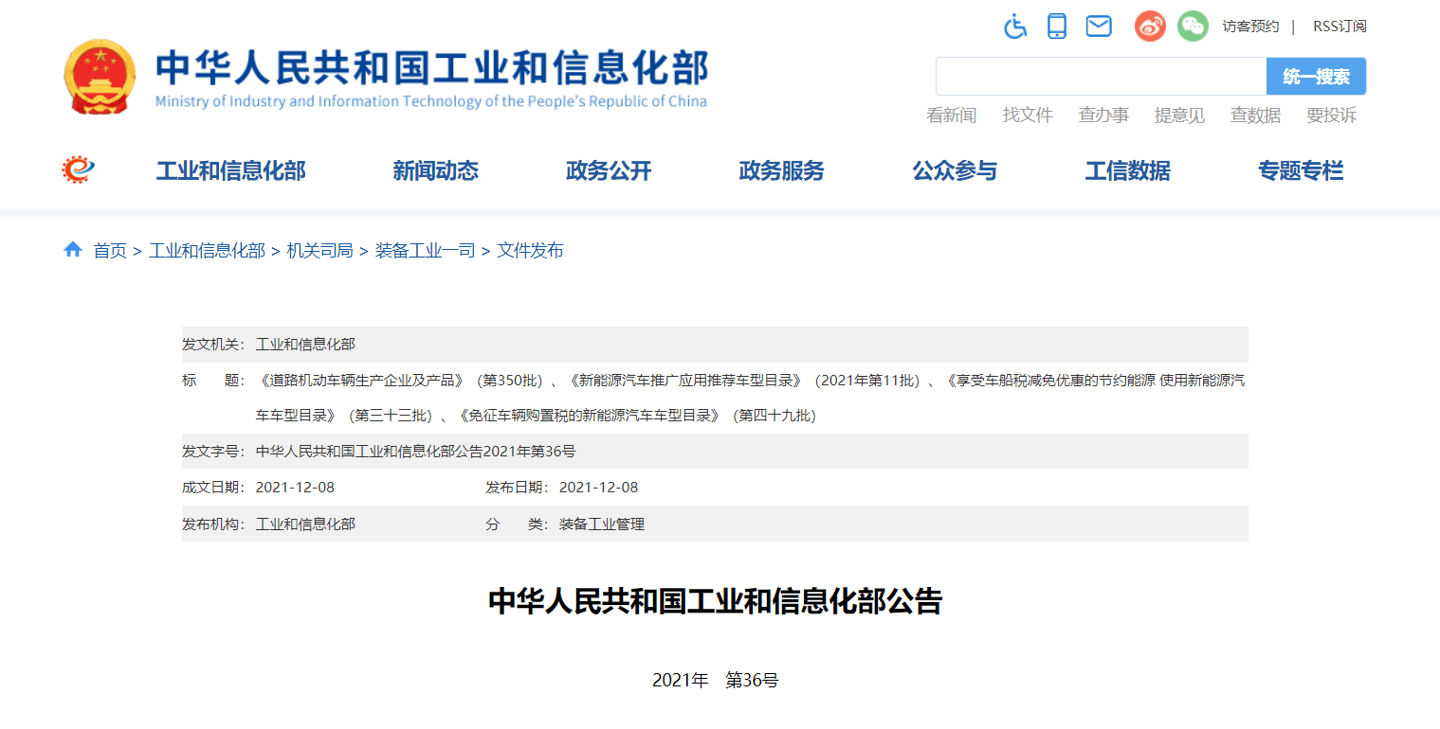Open the 新闻动态 menu

[x=435, y=171]
